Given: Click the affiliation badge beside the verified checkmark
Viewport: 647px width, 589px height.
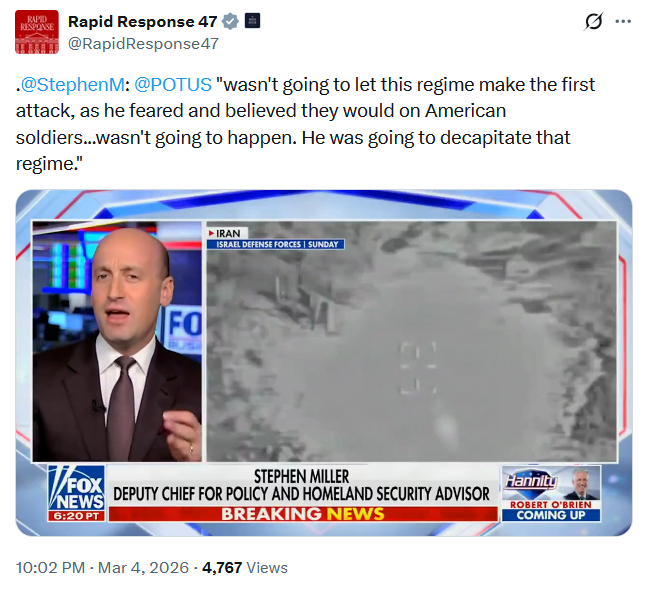Looking at the screenshot, I should [252, 21].
